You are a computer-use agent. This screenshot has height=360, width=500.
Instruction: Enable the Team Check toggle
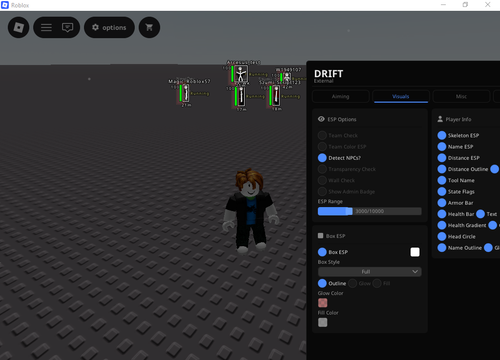(x=322, y=135)
